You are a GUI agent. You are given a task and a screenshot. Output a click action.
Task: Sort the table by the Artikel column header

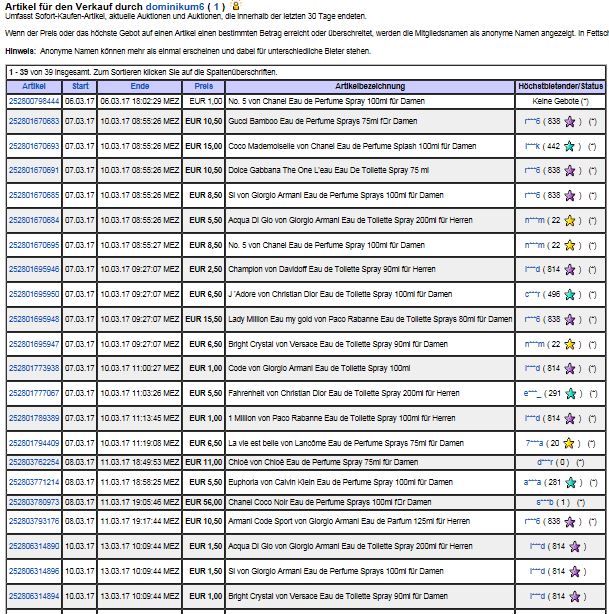tap(34, 86)
